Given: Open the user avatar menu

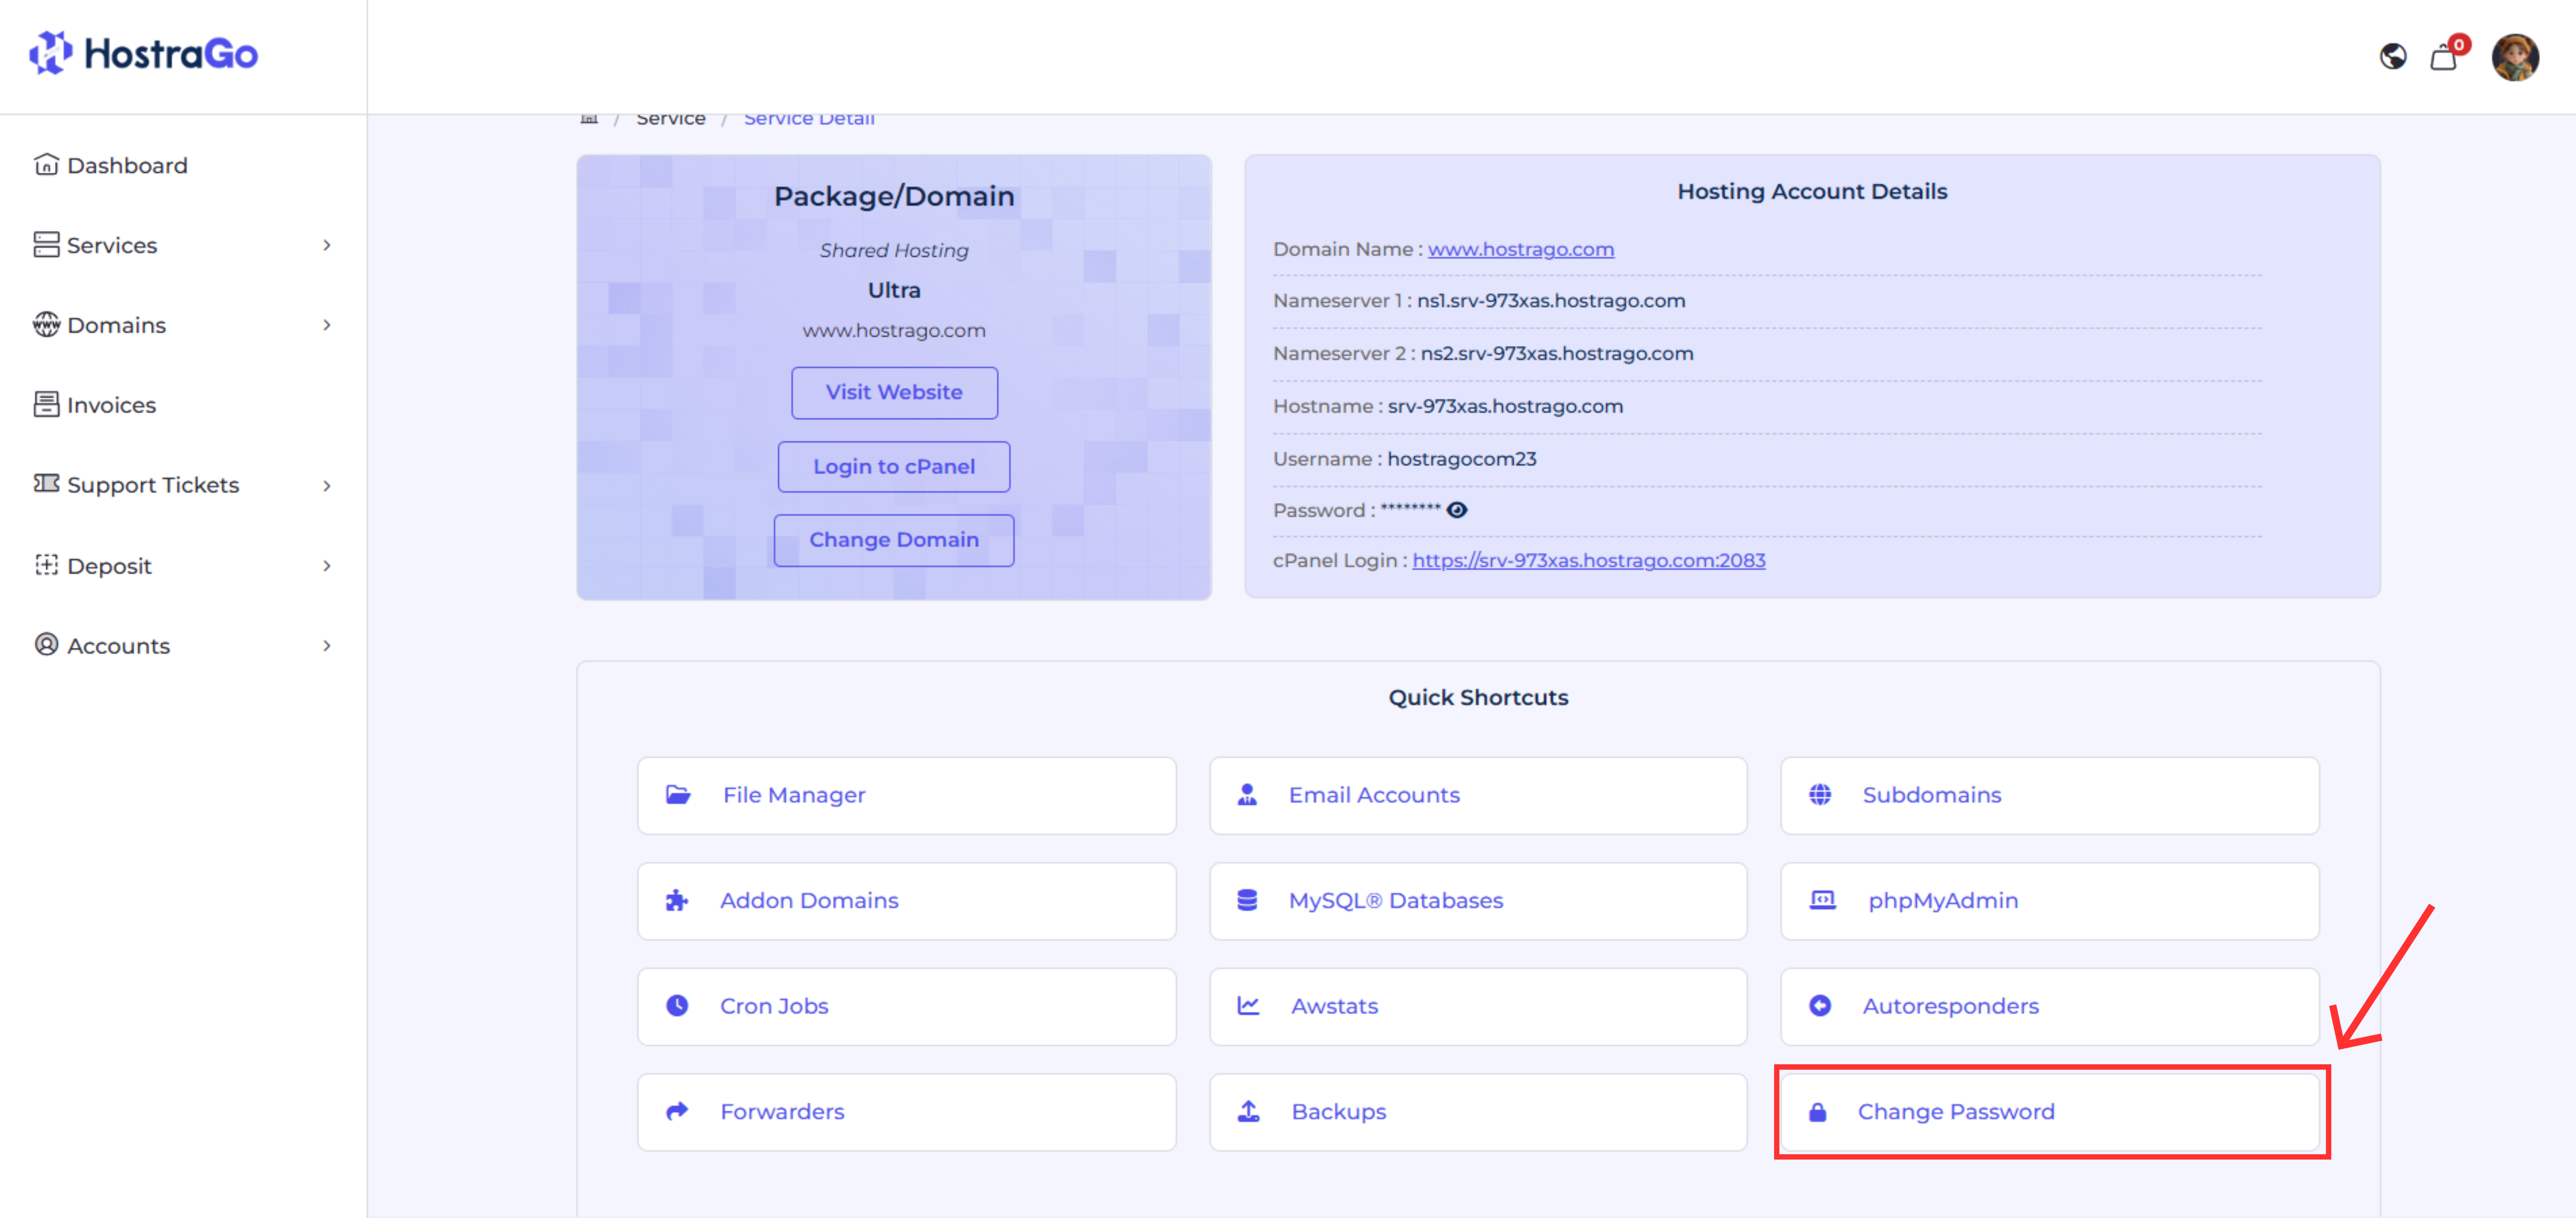Looking at the screenshot, I should [x=2514, y=57].
